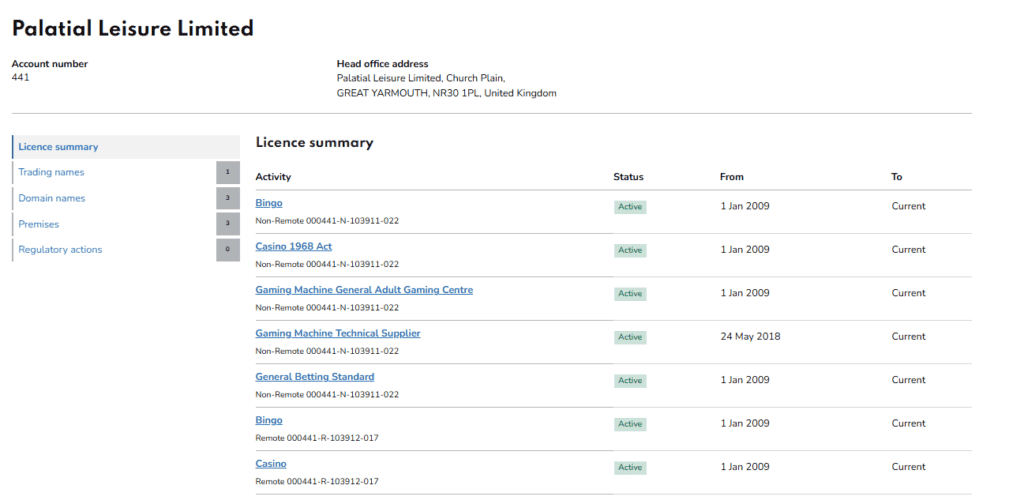Click the Status column header
The image size is (1024, 504).
point(628,177)
